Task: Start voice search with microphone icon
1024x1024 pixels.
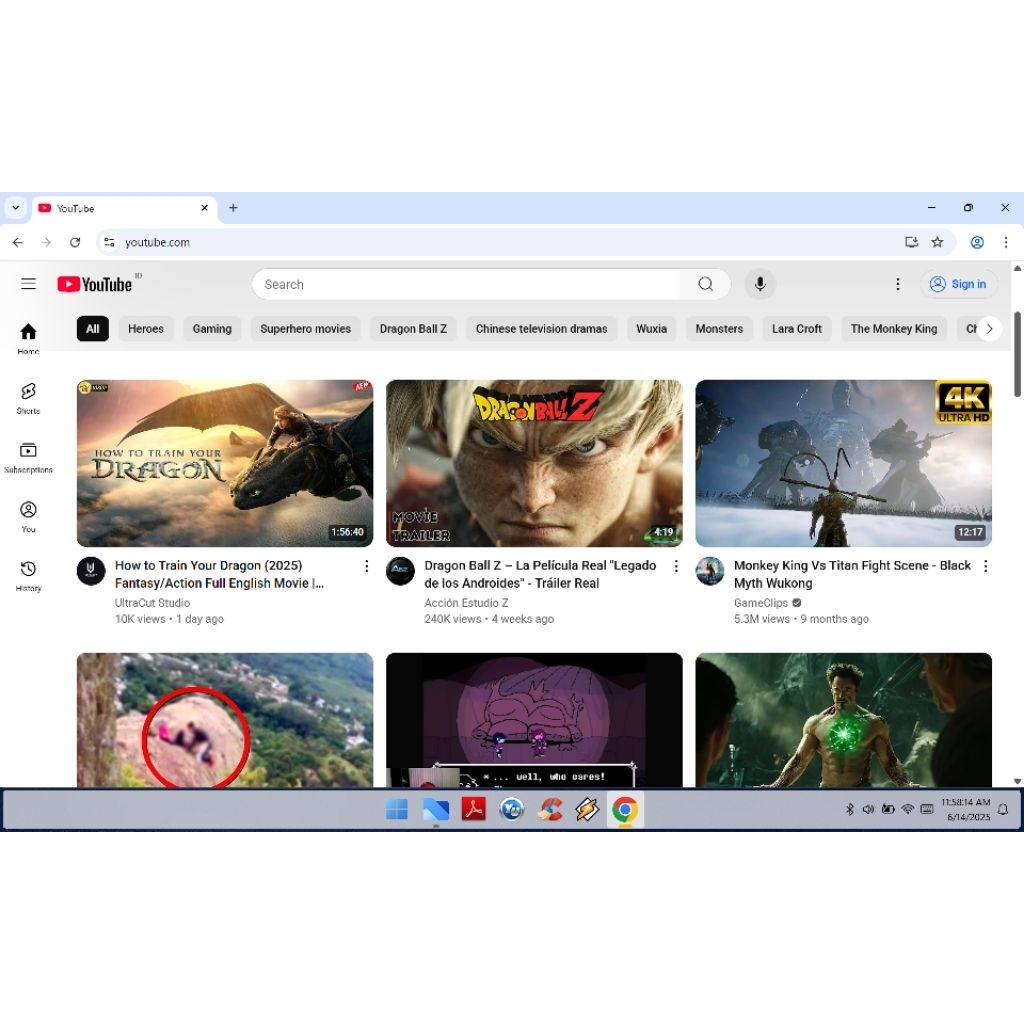Action: click(760, 284)
